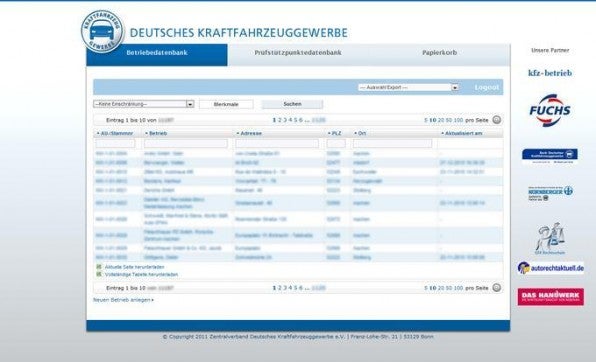This screenshot has width=596, height=362.
Task: Focus the AU-Stammnr filter field
Action: coord(115,143)
